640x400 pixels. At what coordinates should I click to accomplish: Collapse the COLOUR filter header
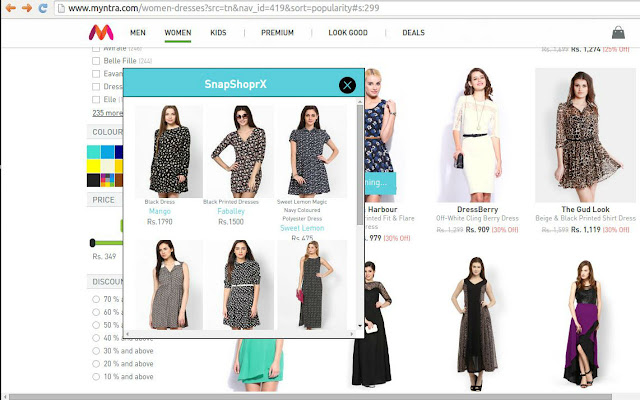click(105, 132)
